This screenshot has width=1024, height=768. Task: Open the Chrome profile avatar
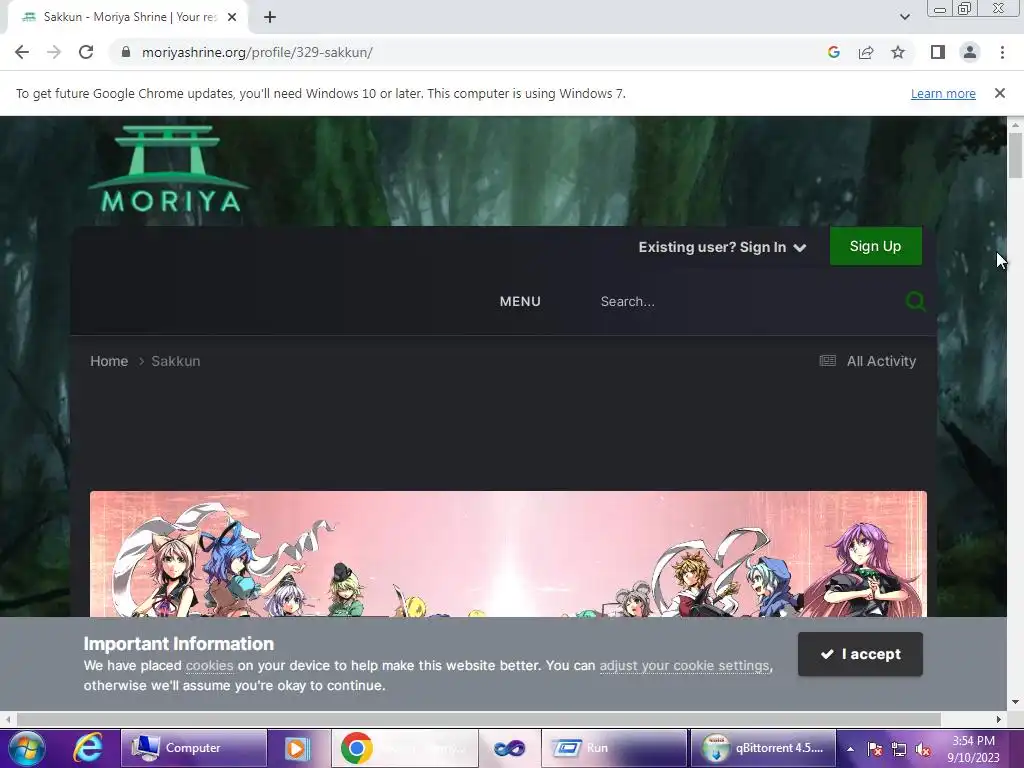point(970,52)
